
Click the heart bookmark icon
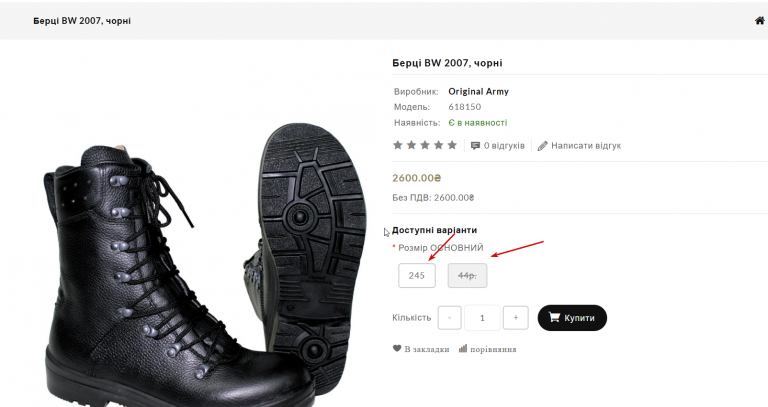coord(398,349)
